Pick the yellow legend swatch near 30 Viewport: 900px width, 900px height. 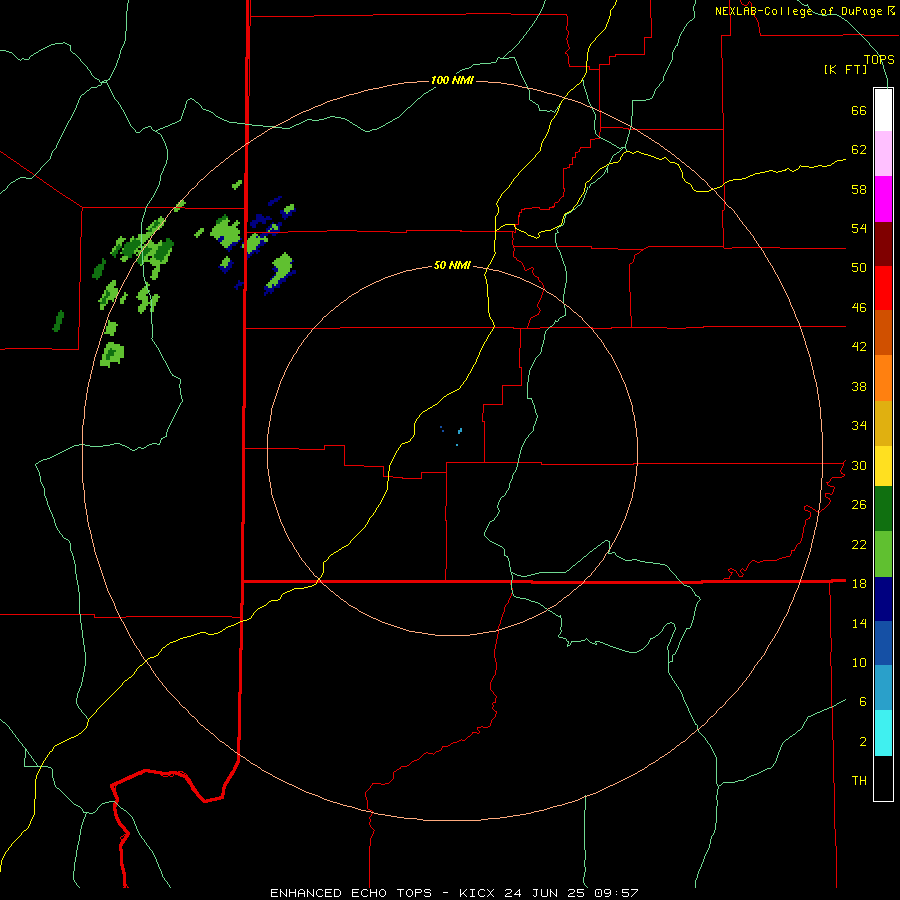883,466
